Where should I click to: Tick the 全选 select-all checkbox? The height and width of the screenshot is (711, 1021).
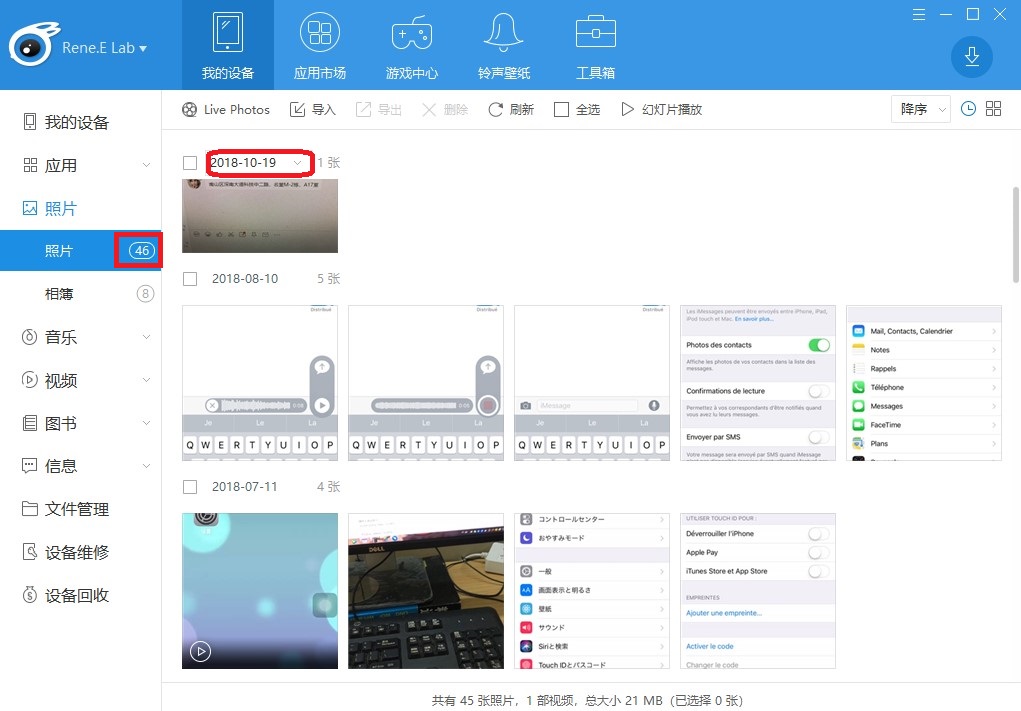[x=561, y=109]
